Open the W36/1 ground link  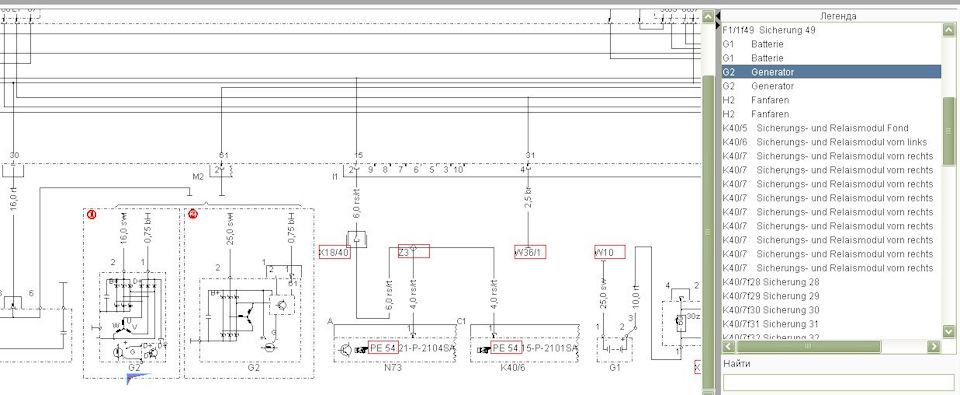[530, 252]
